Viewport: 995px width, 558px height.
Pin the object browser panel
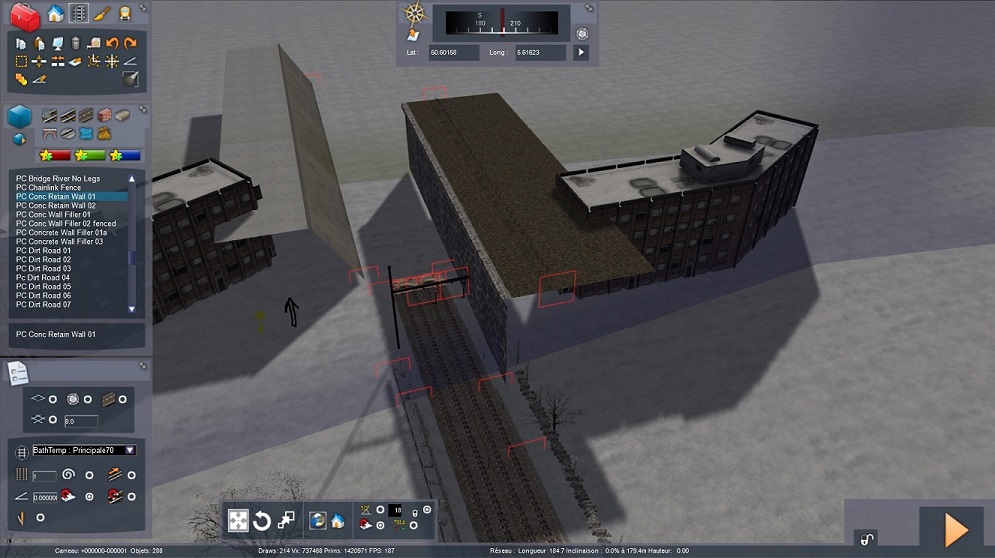click(x=143, y=109)
